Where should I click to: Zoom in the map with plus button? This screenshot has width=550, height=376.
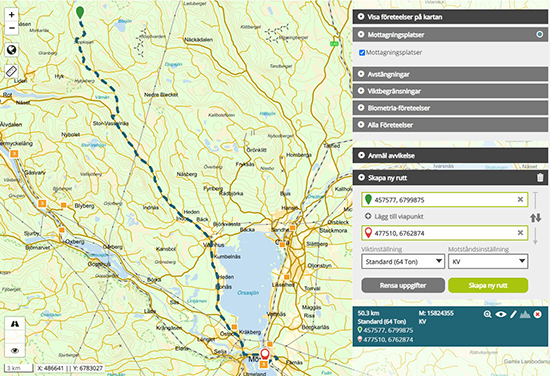12,14
